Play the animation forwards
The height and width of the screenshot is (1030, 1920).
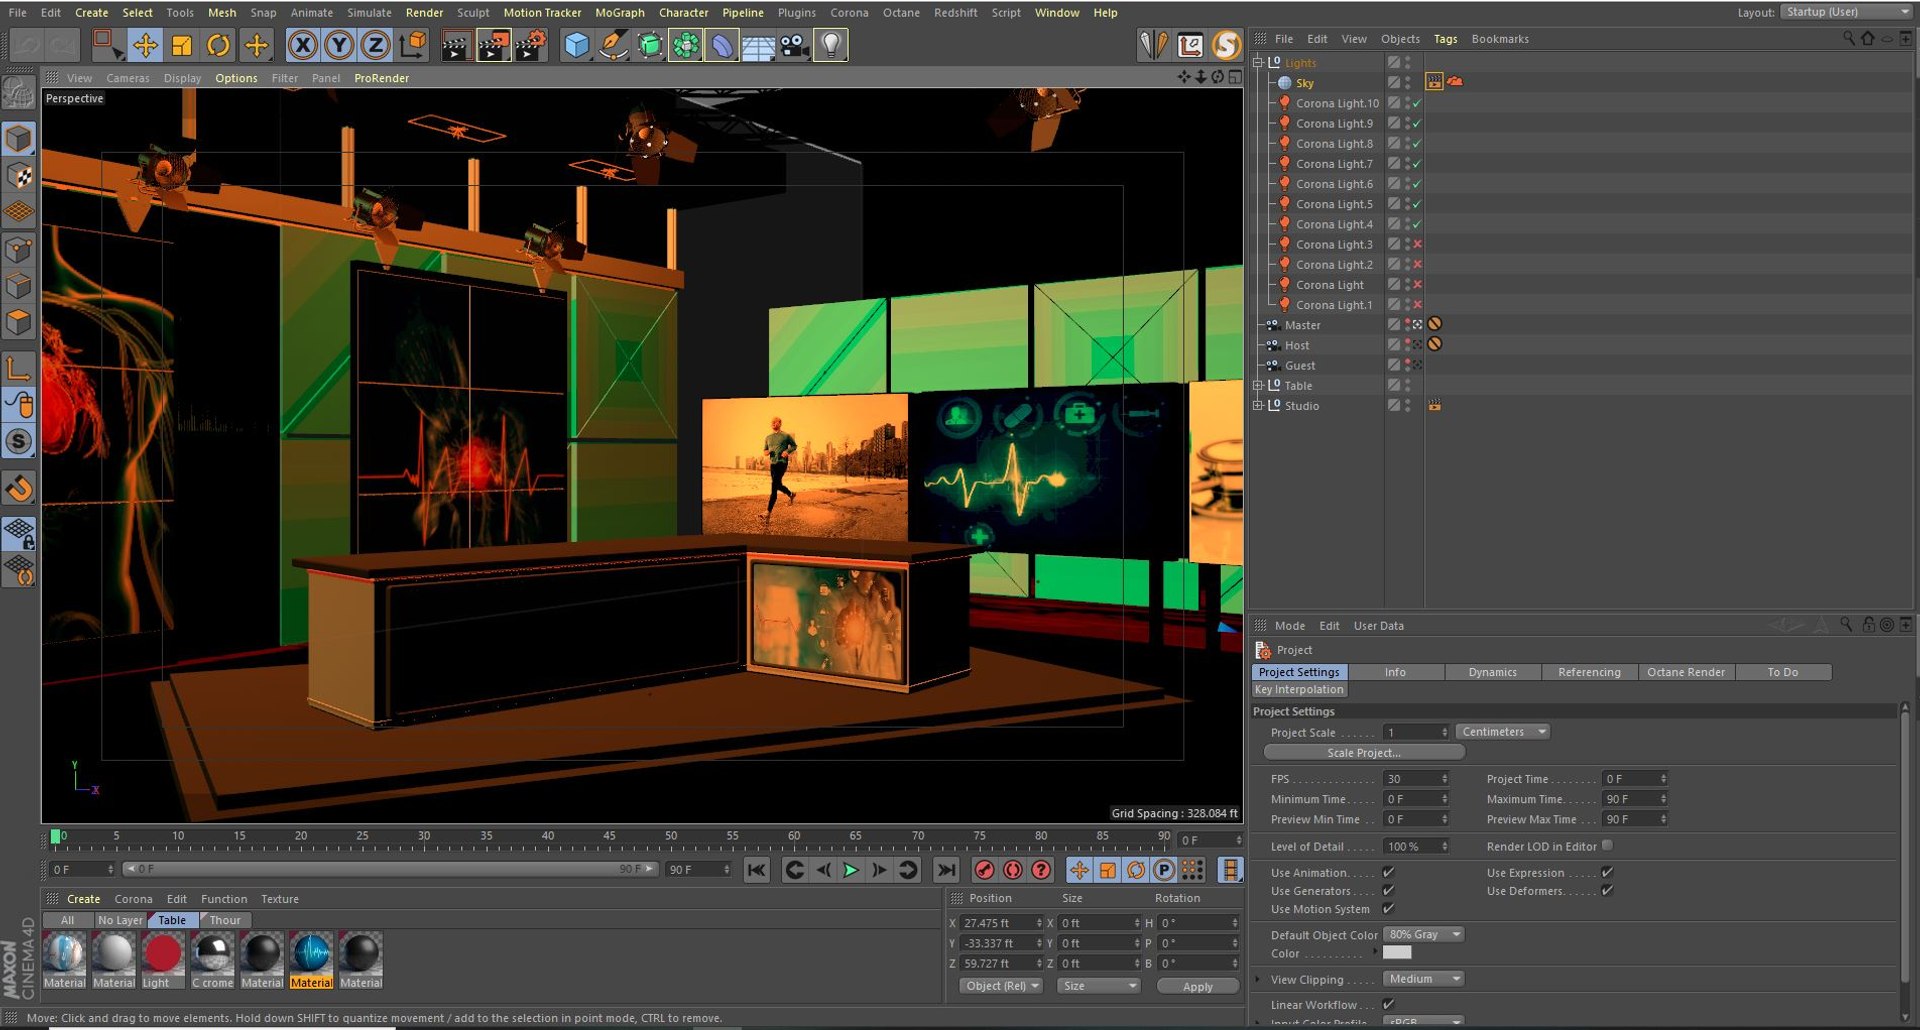[x=851, y=870]
